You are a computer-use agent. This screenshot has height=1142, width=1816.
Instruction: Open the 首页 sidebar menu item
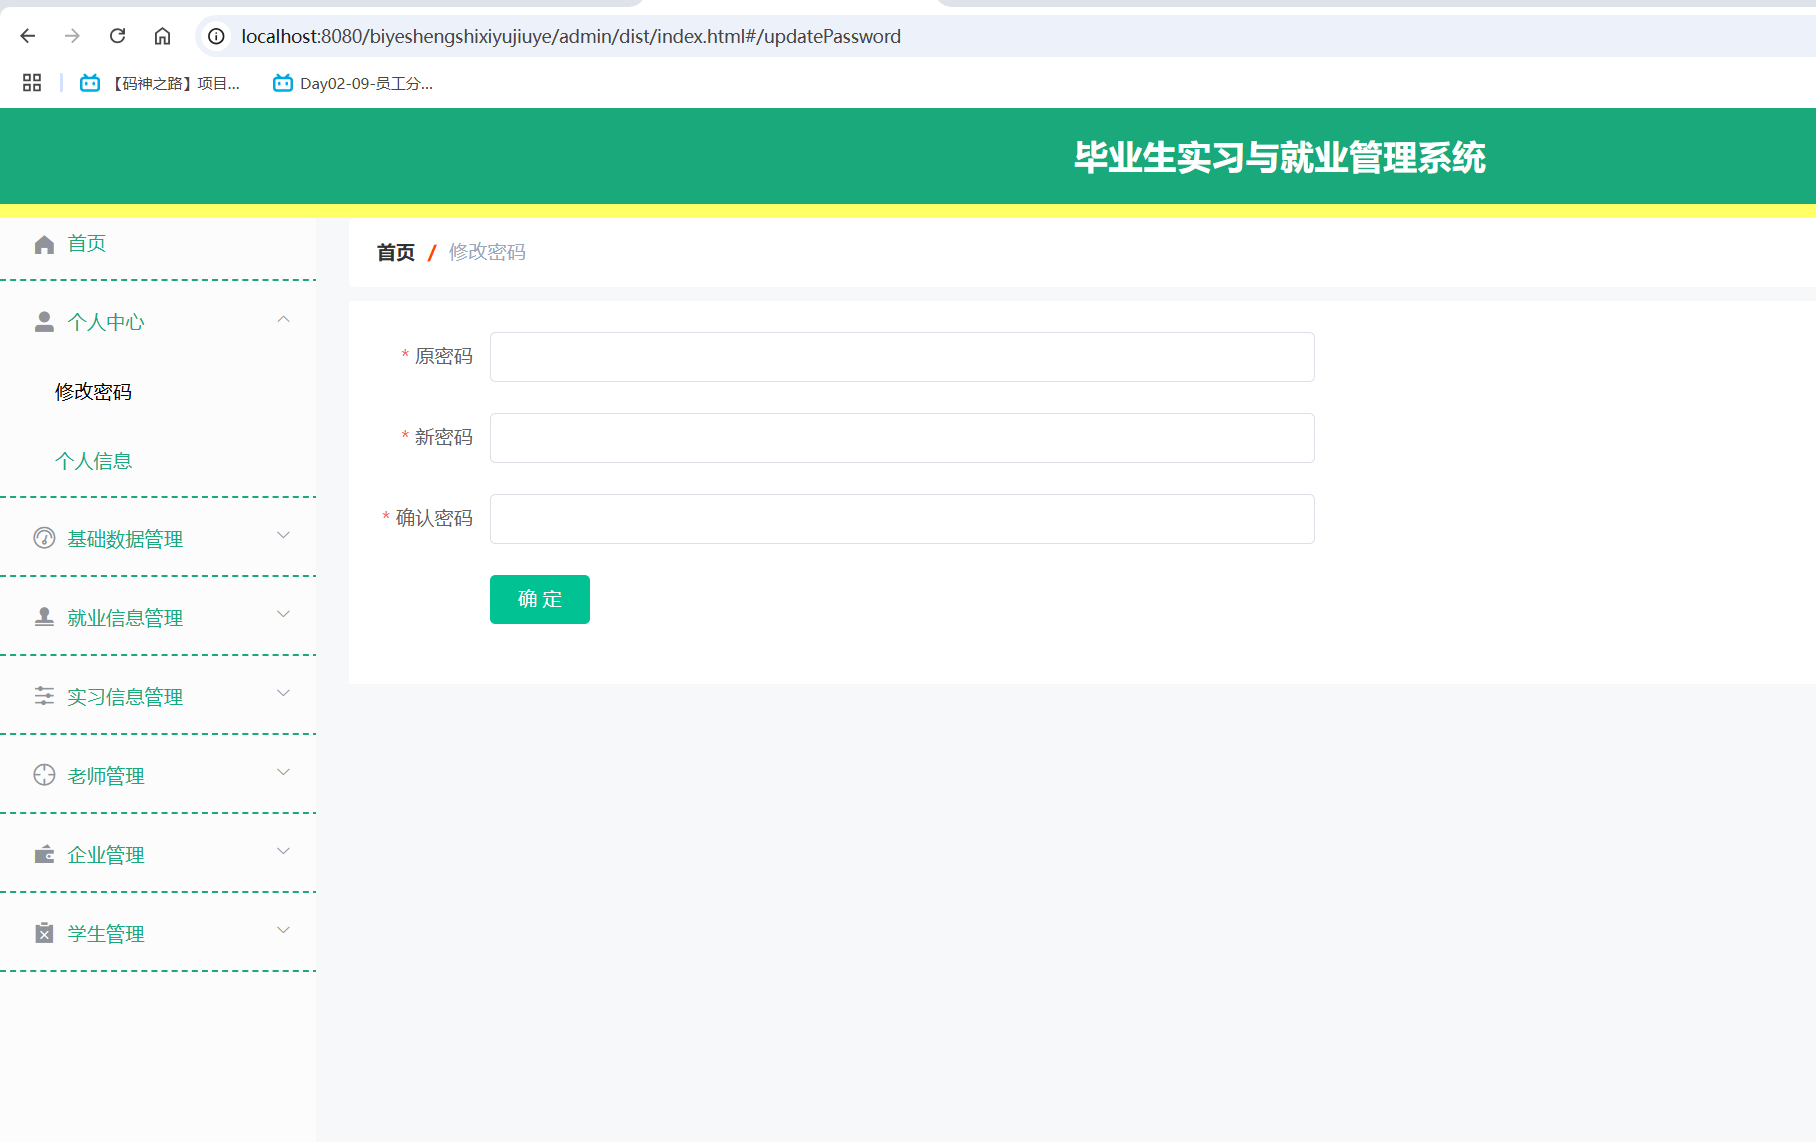click(x=158, y=244)
